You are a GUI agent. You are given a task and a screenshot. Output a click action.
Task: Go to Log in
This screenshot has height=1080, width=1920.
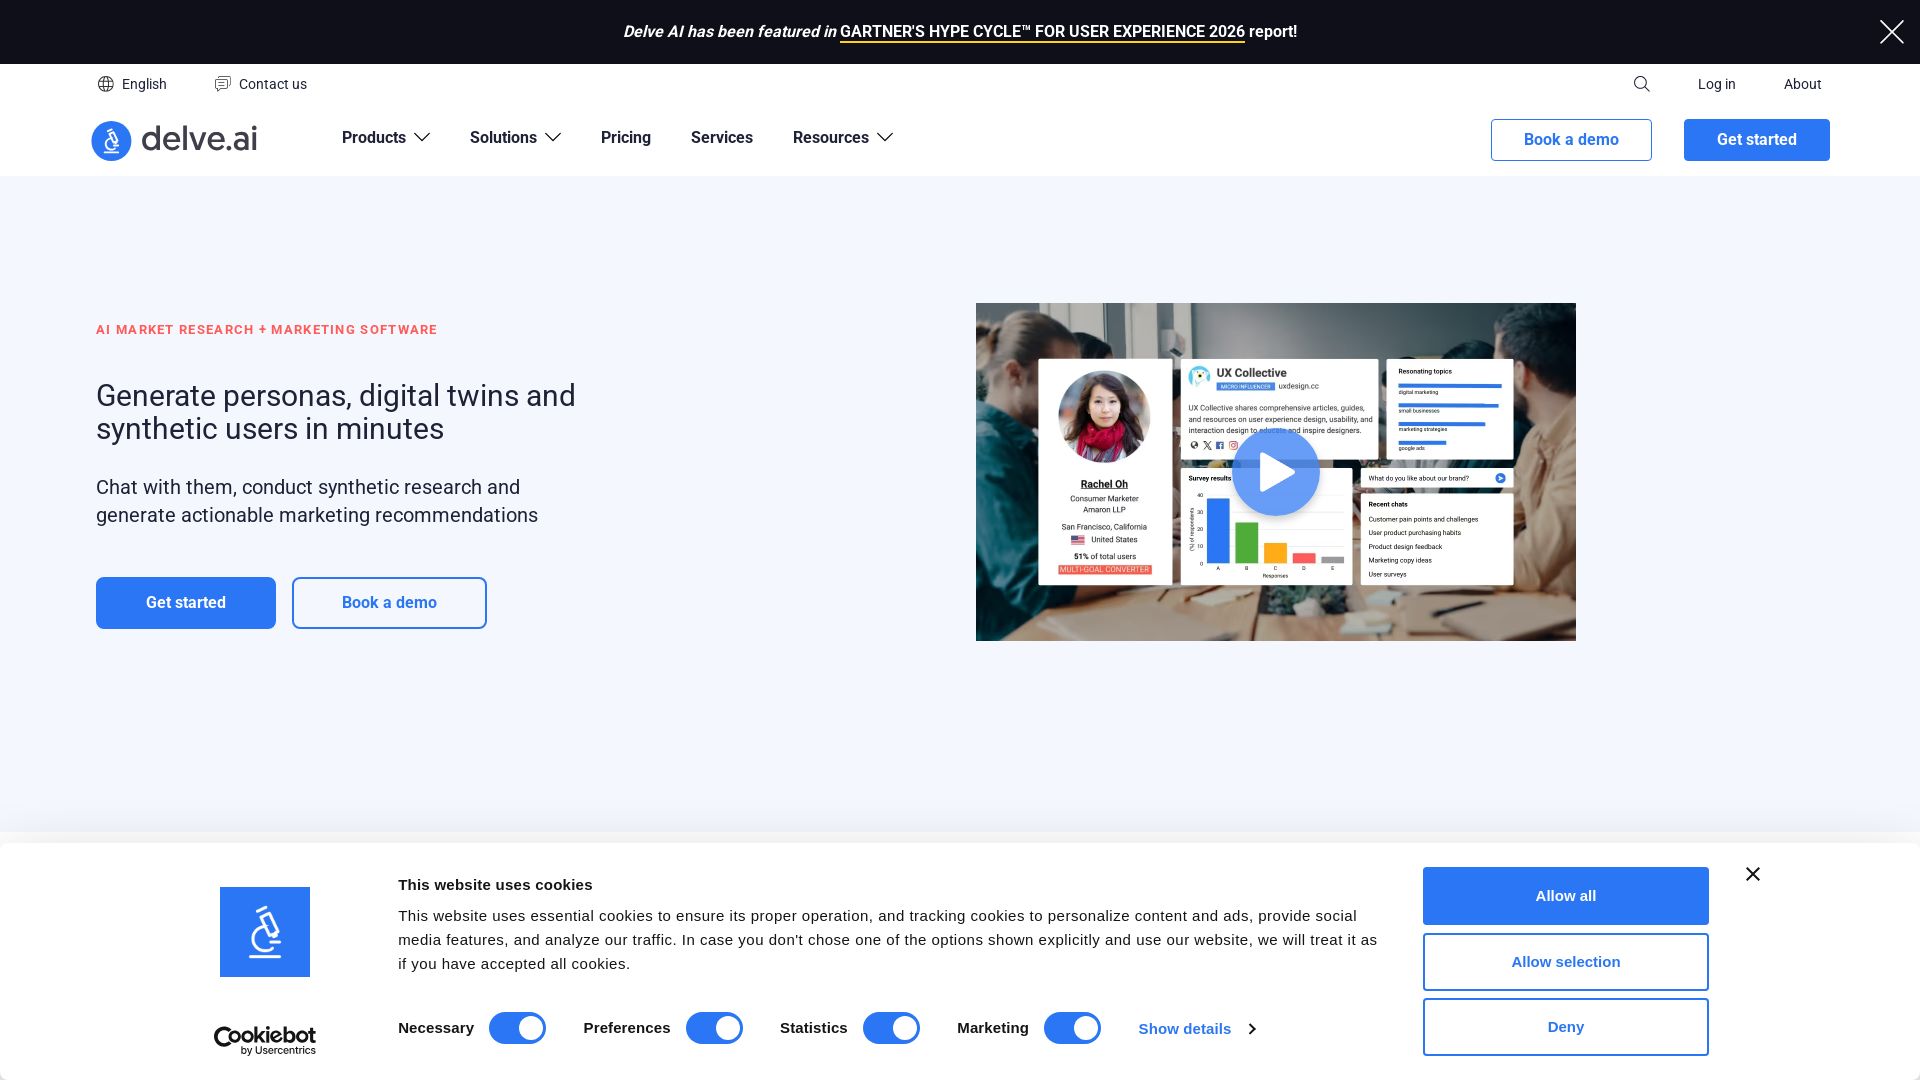click(1716, 84)
